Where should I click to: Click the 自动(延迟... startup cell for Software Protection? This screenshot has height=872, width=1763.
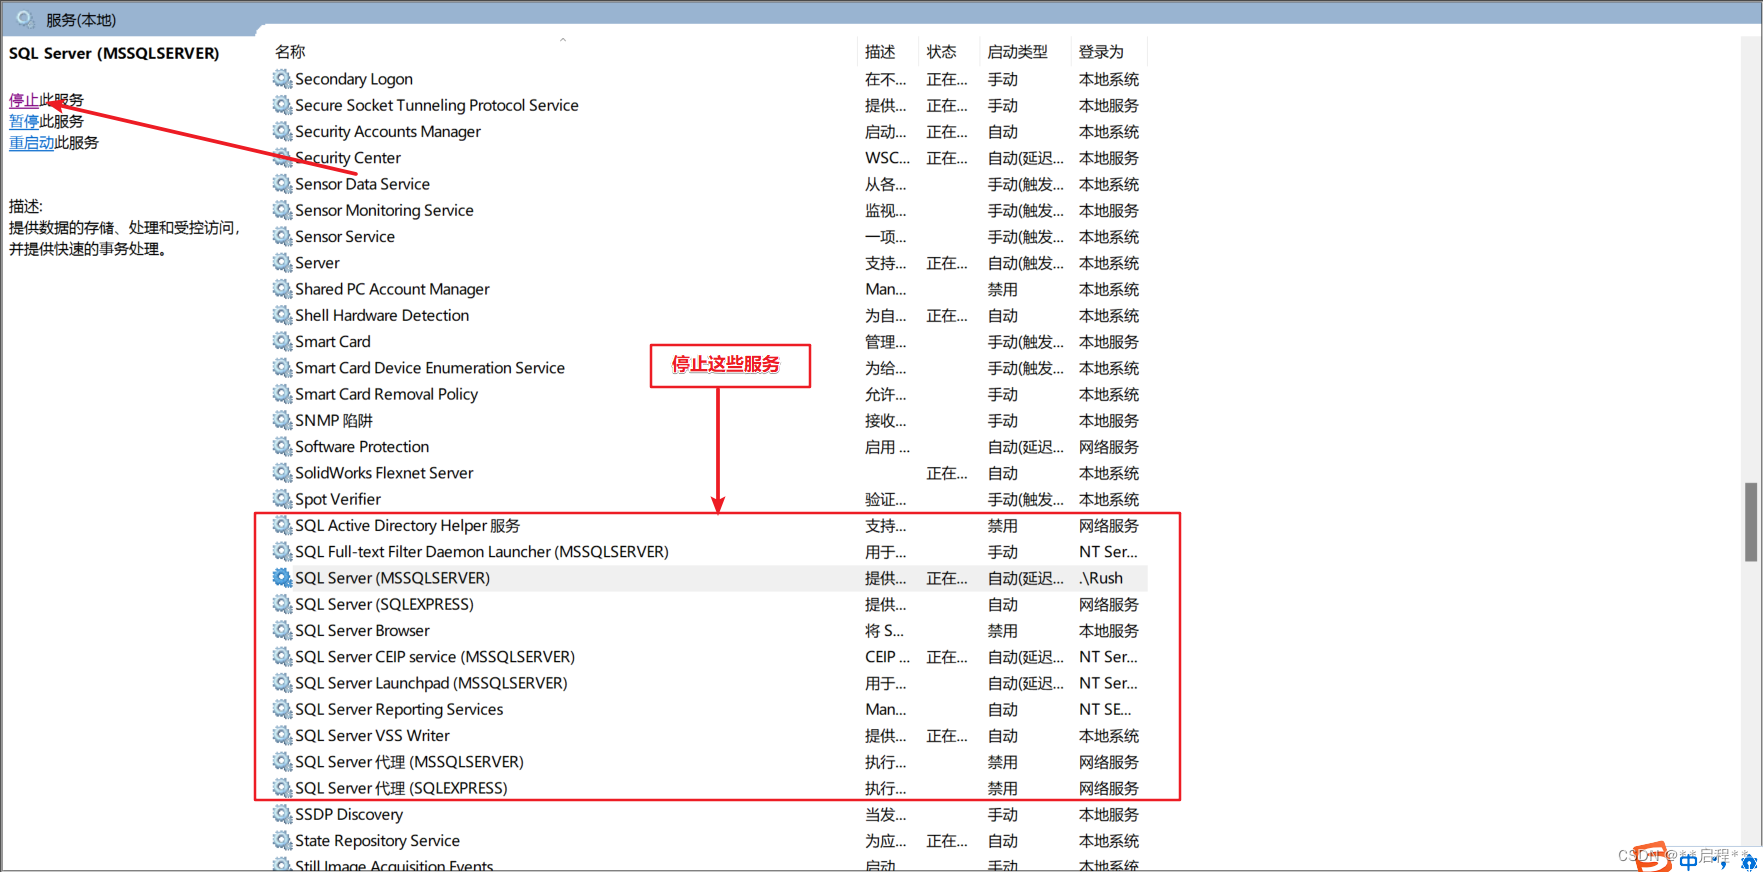tap(1025, 446)
